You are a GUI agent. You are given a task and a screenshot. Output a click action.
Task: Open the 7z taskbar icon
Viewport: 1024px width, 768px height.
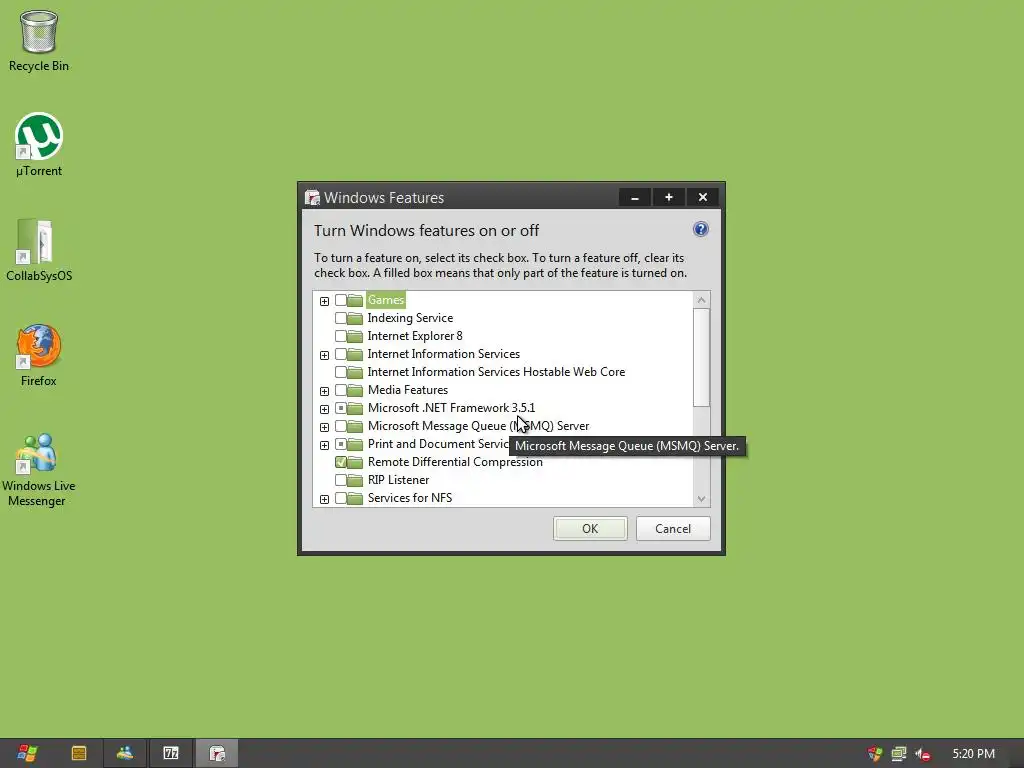pyautogui.click(x=171, y=753)
